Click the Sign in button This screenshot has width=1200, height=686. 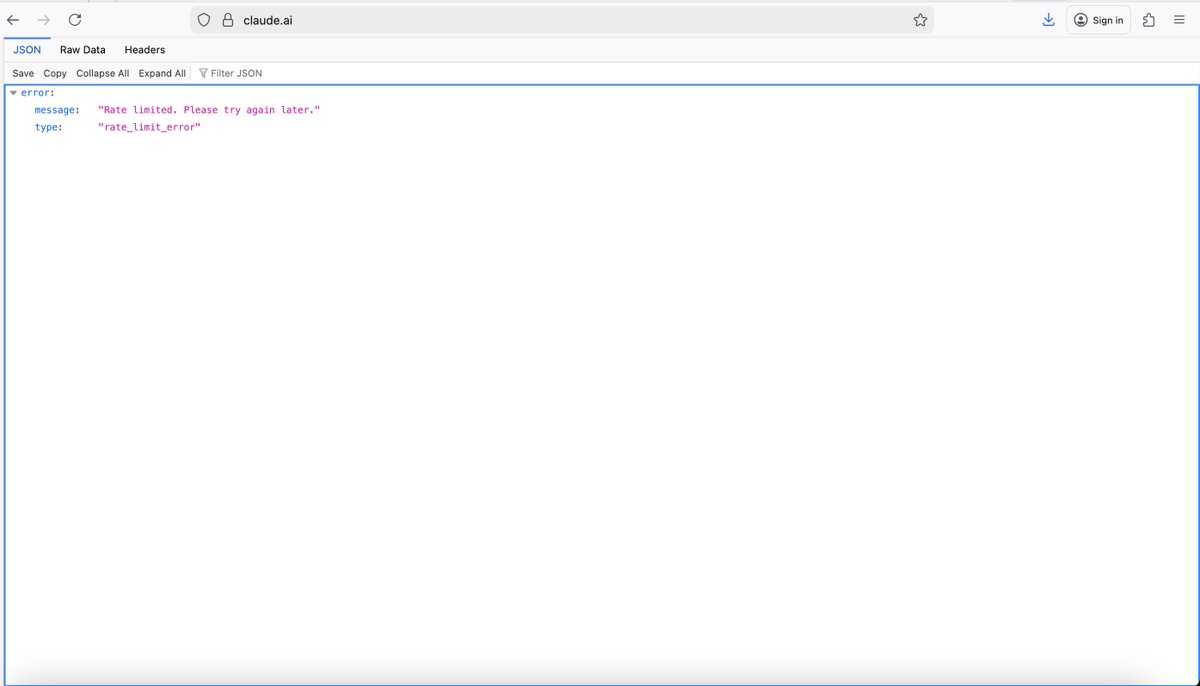pos(1098,20)
